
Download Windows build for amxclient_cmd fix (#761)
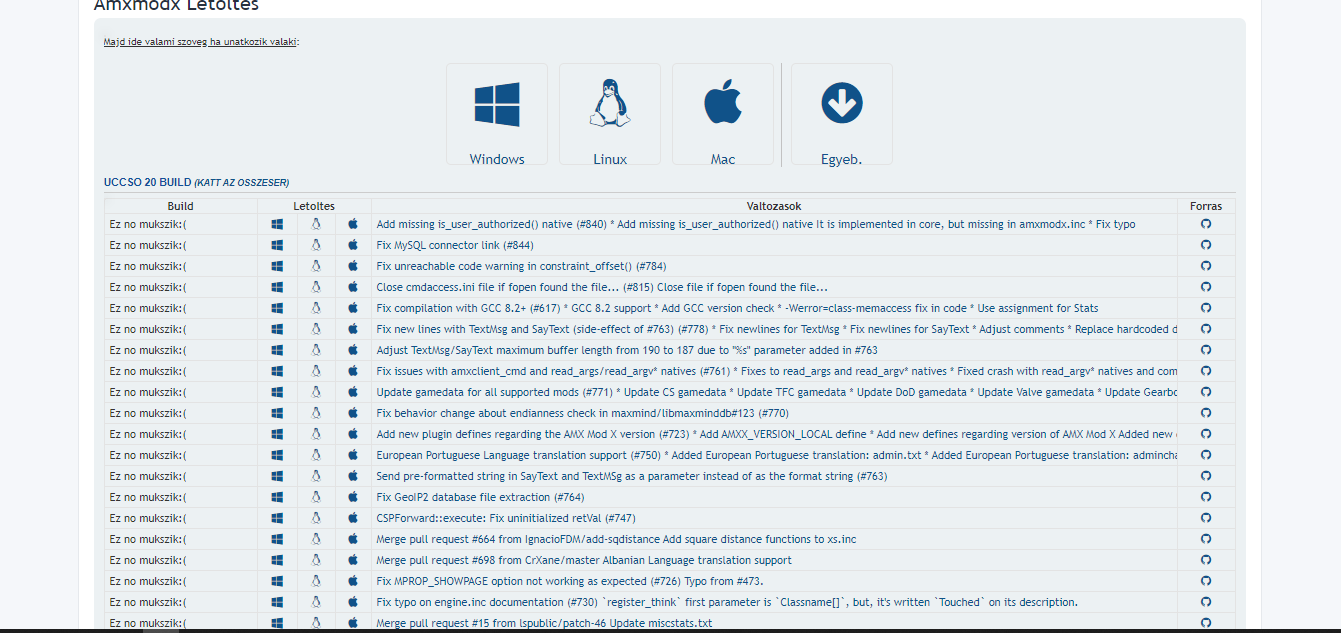(277, 371)
